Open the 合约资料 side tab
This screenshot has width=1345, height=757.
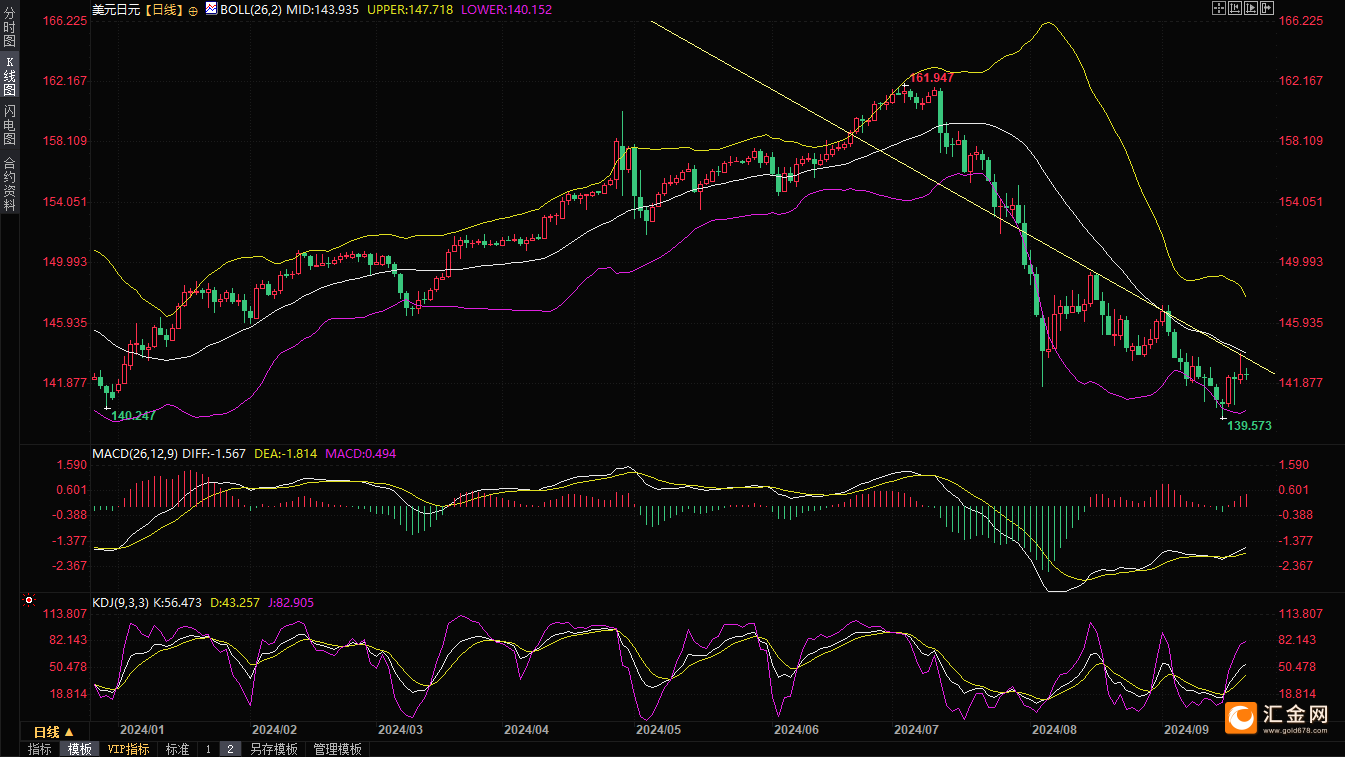[10, 183]
